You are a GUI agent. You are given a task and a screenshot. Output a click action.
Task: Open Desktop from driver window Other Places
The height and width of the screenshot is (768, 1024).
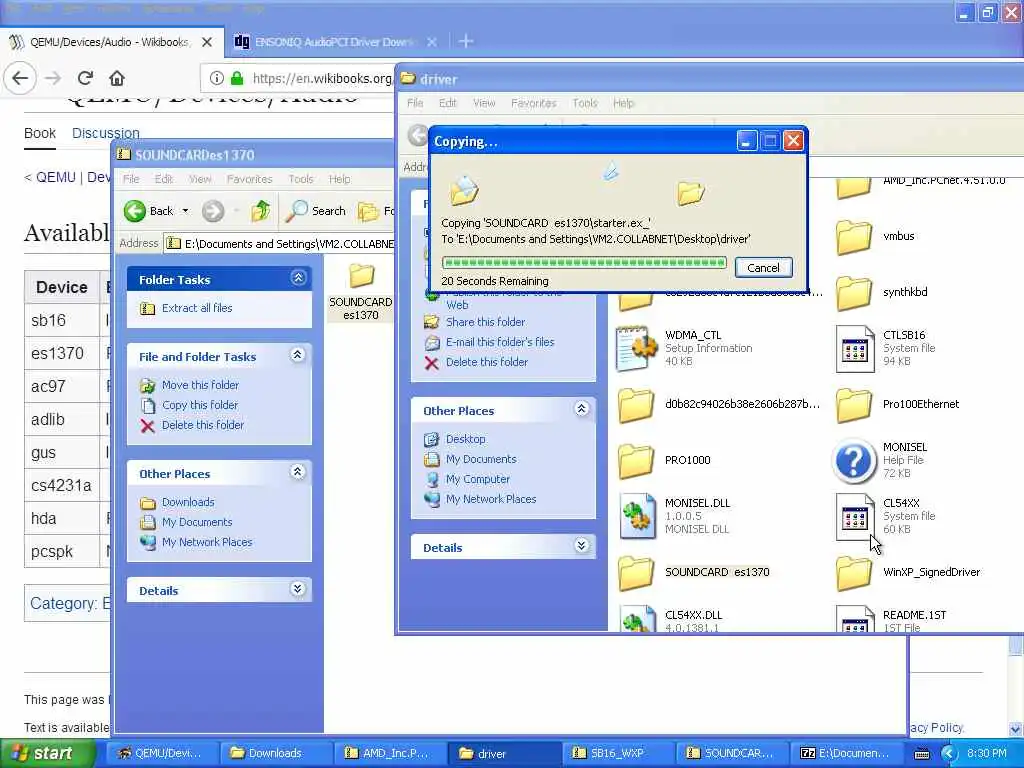[466, 439]
